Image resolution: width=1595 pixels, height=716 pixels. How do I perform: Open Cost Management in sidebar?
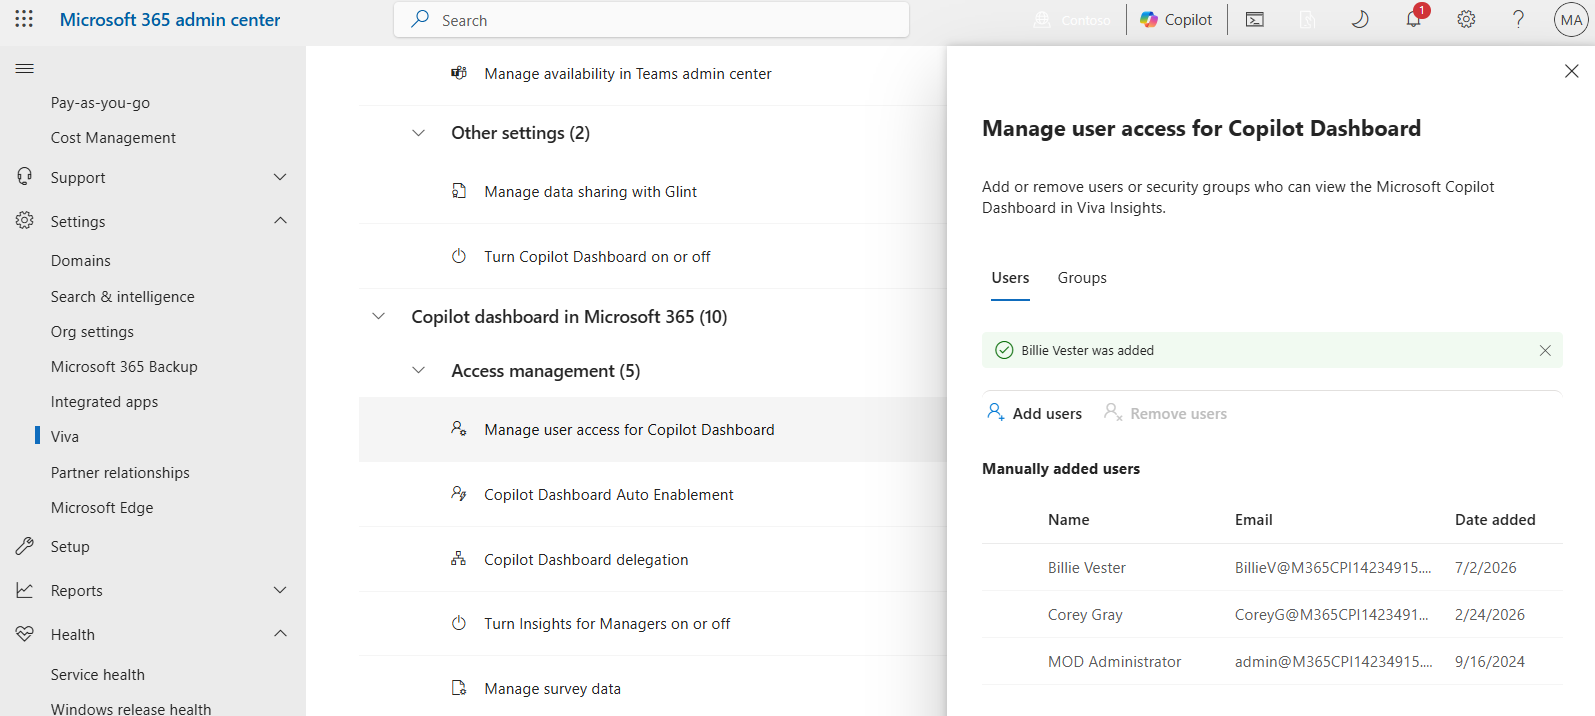pos(113,137)
